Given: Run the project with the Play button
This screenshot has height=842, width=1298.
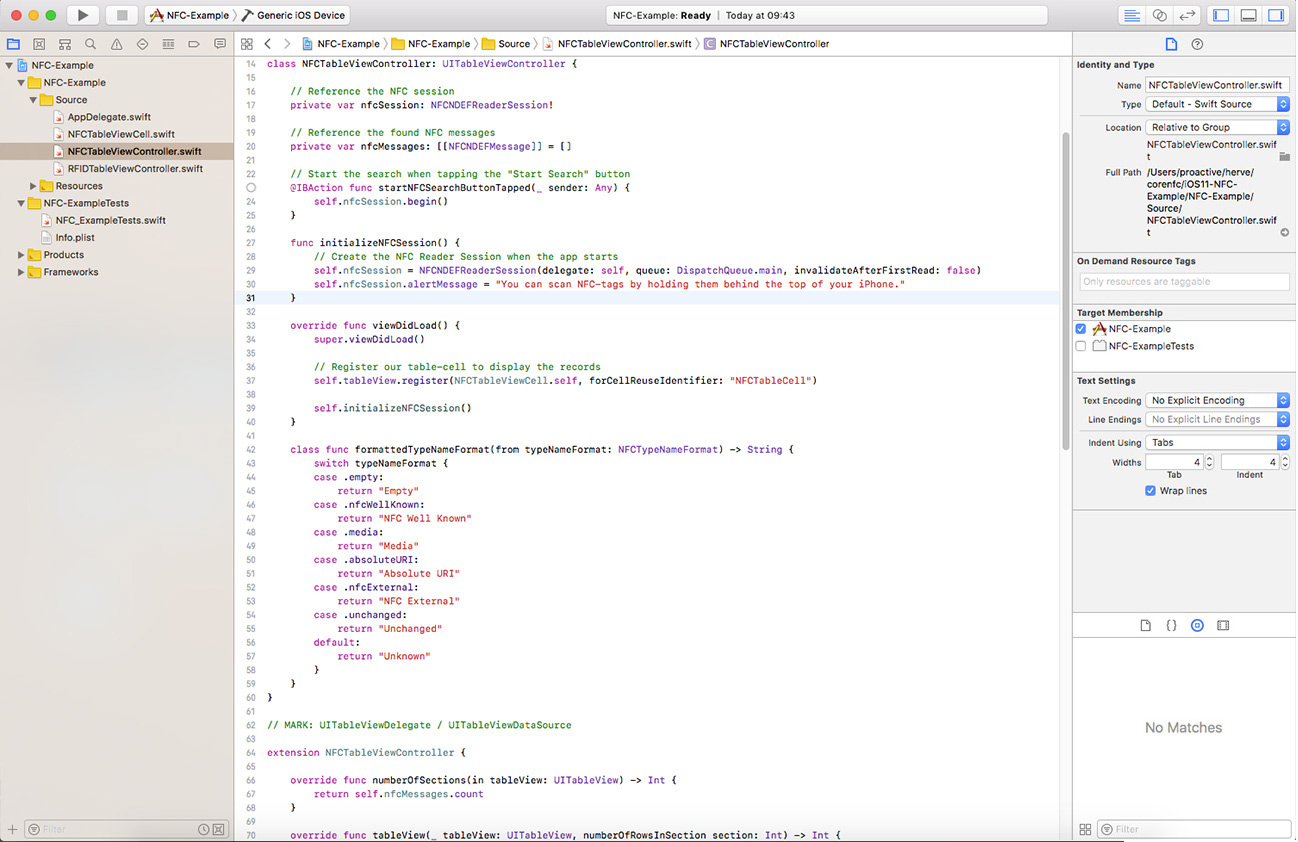Looking at the screenshot, I should tap(83, 15).
